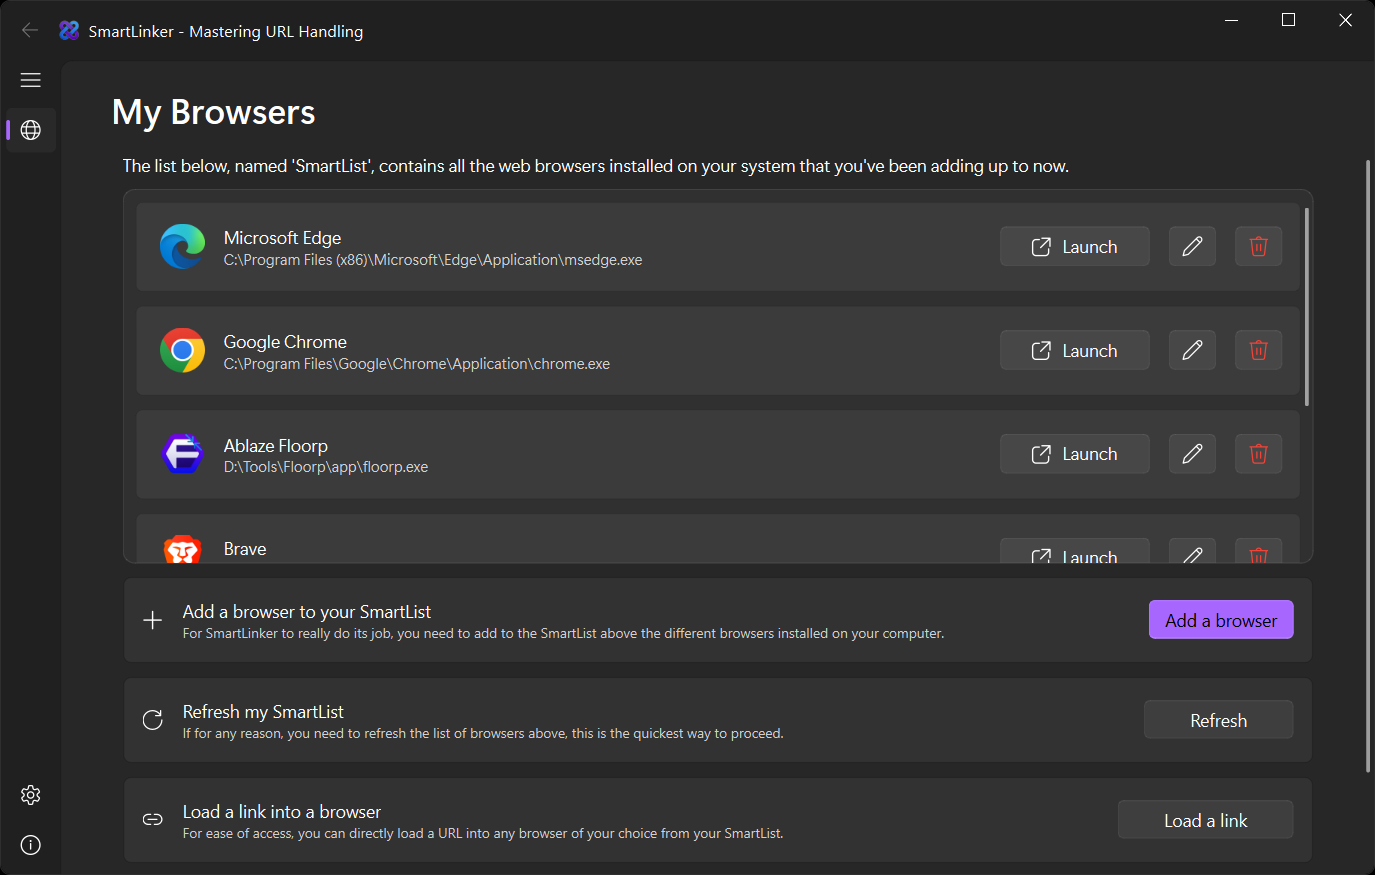Click the Brave browser icon
The image size is (1375, 875).
click(182, 549)
